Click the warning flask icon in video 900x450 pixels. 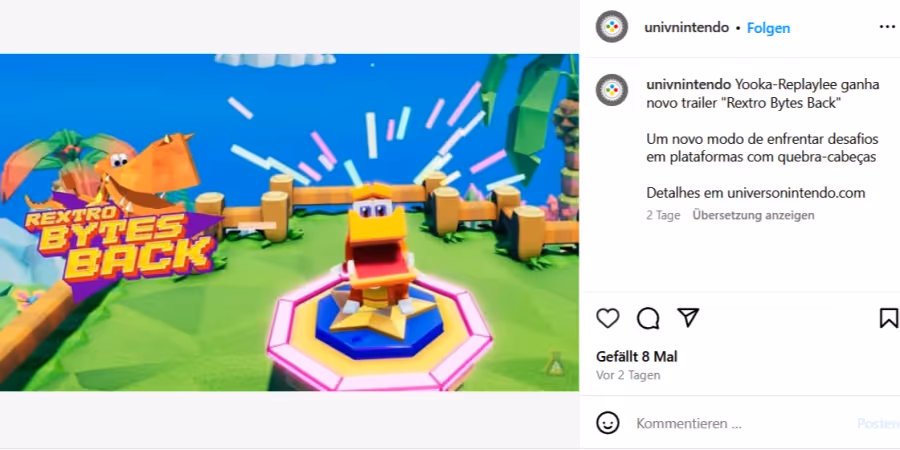click(554, 363)
